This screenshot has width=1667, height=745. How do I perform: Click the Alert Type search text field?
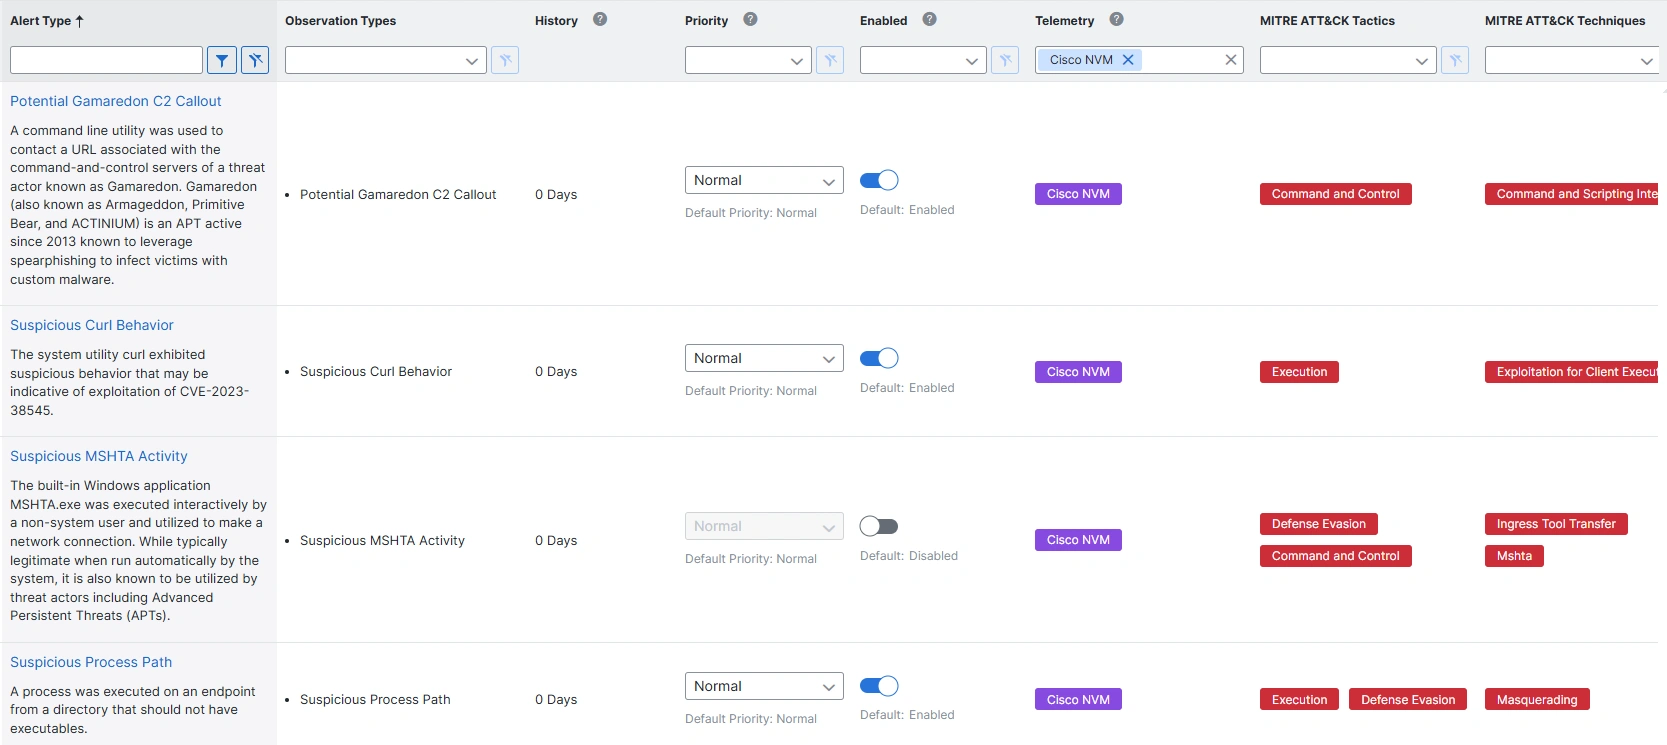point(106,60)
